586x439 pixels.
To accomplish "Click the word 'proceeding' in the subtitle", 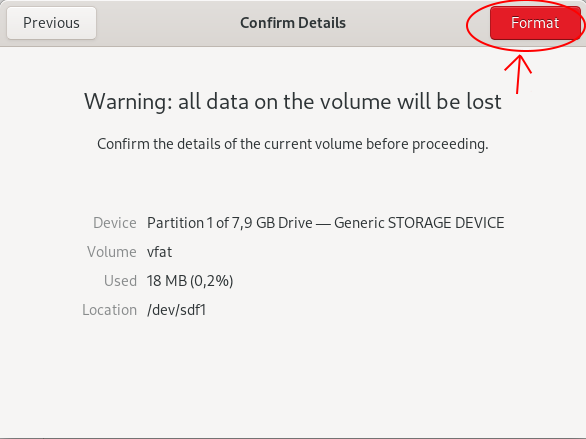I will tap(448, 145).
